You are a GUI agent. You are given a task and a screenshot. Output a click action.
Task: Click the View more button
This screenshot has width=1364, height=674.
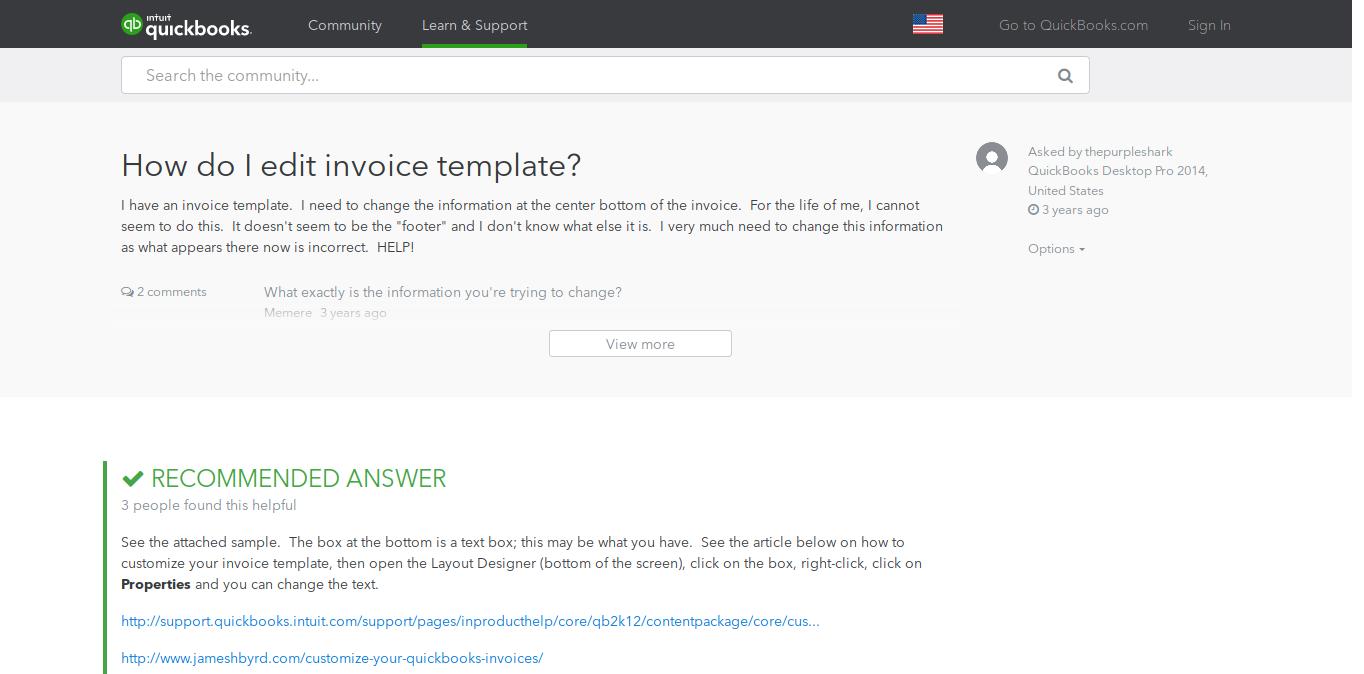point(640,344)
